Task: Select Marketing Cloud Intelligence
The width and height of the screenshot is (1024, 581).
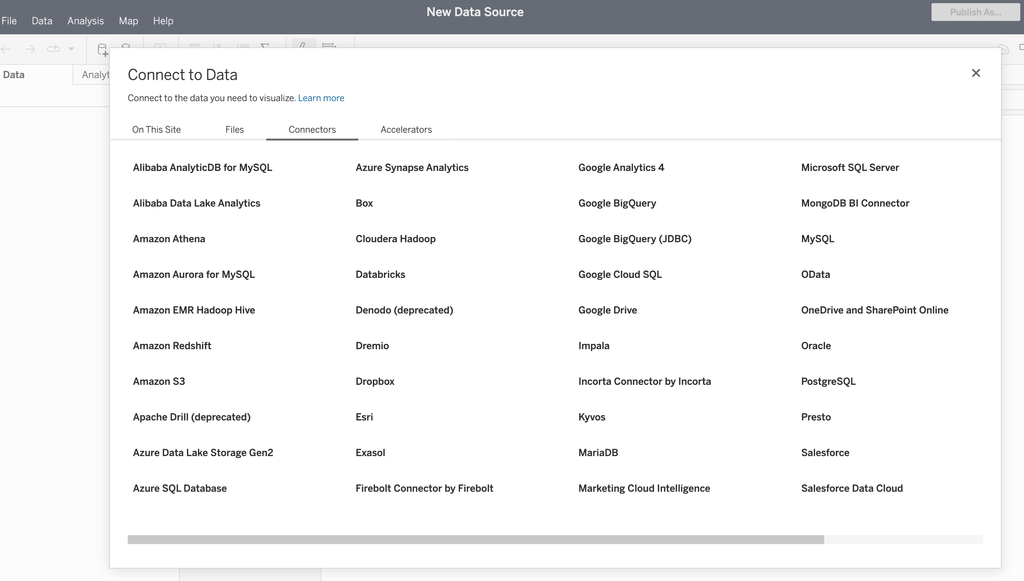Action: click(644, 488)
